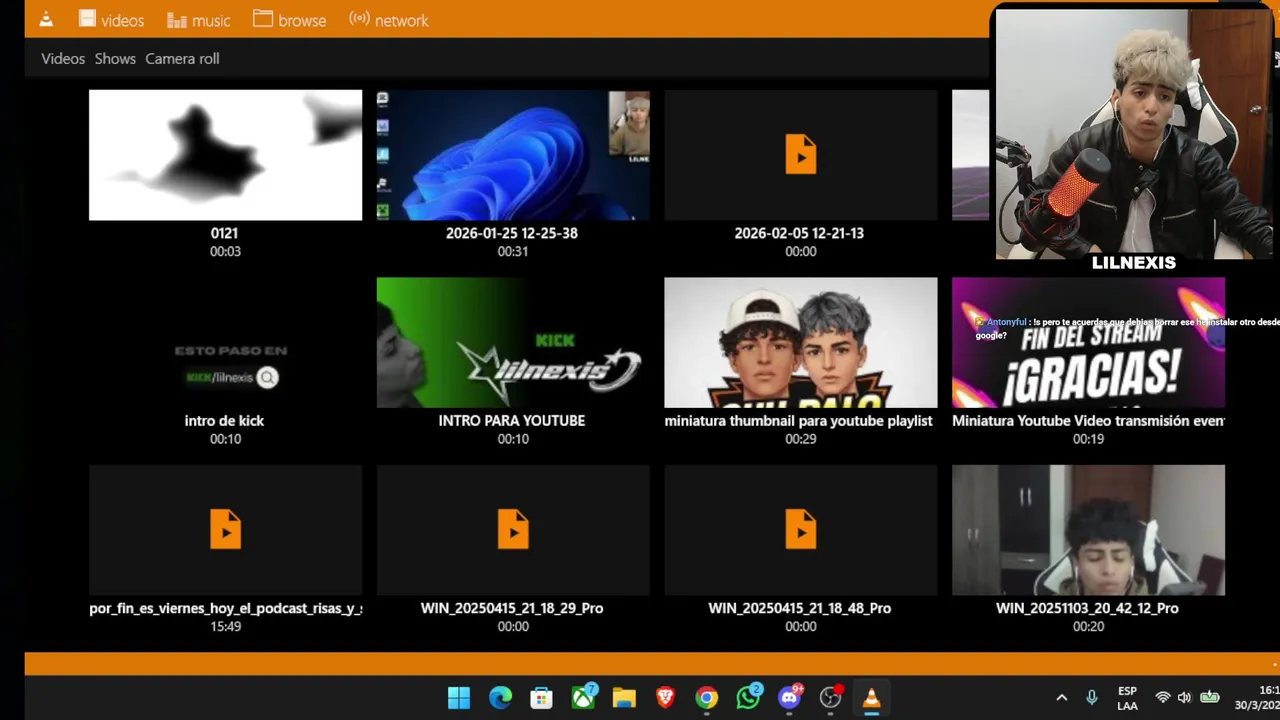Open the browse tab

click(289, 20)
